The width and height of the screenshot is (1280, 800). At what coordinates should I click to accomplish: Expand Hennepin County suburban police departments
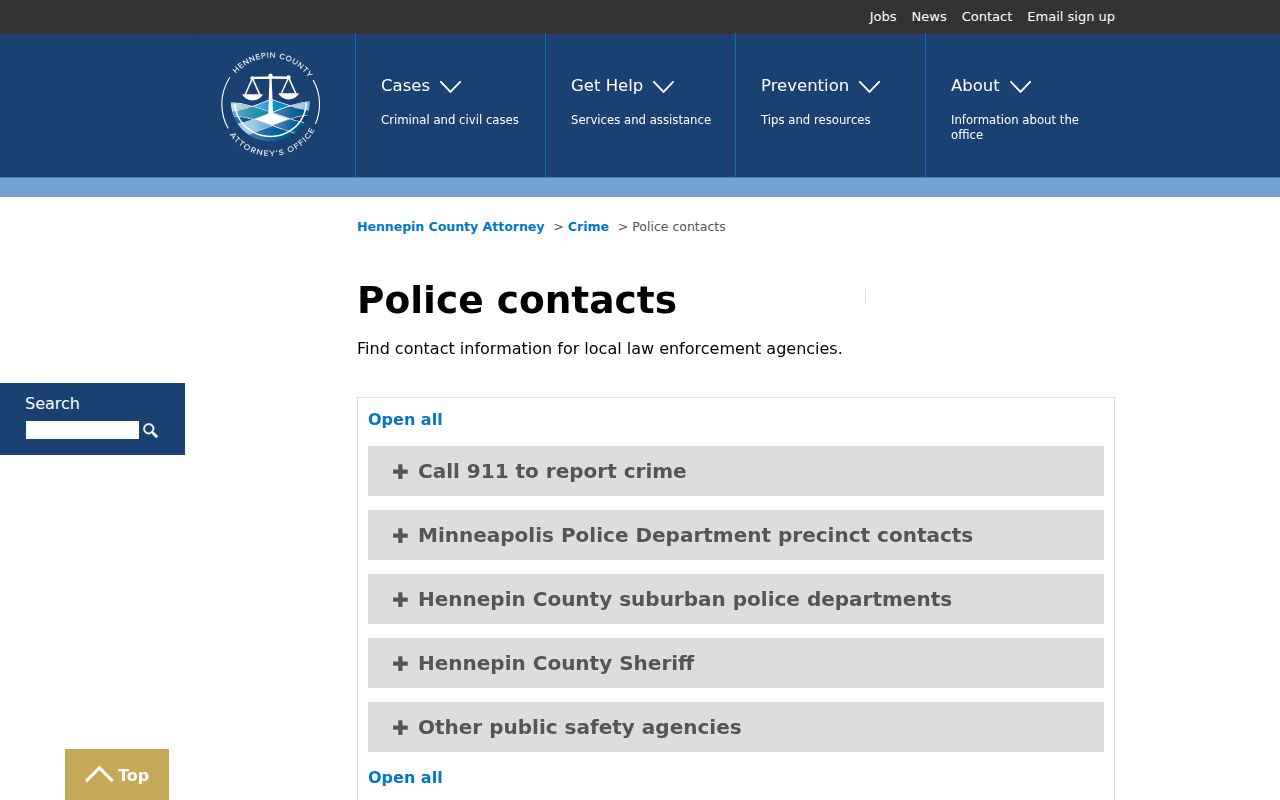(x=736, y=599)
